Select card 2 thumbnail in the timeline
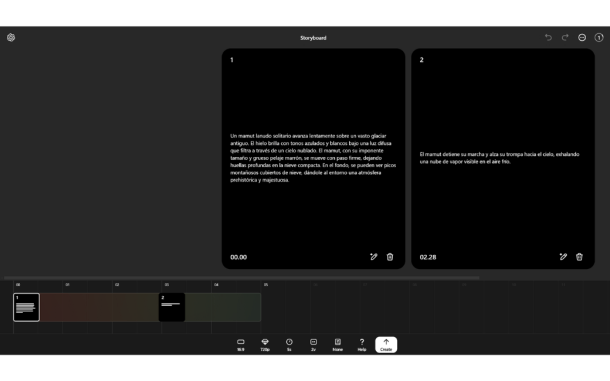This screenshot has height=381, width=610. coord(172,307)
